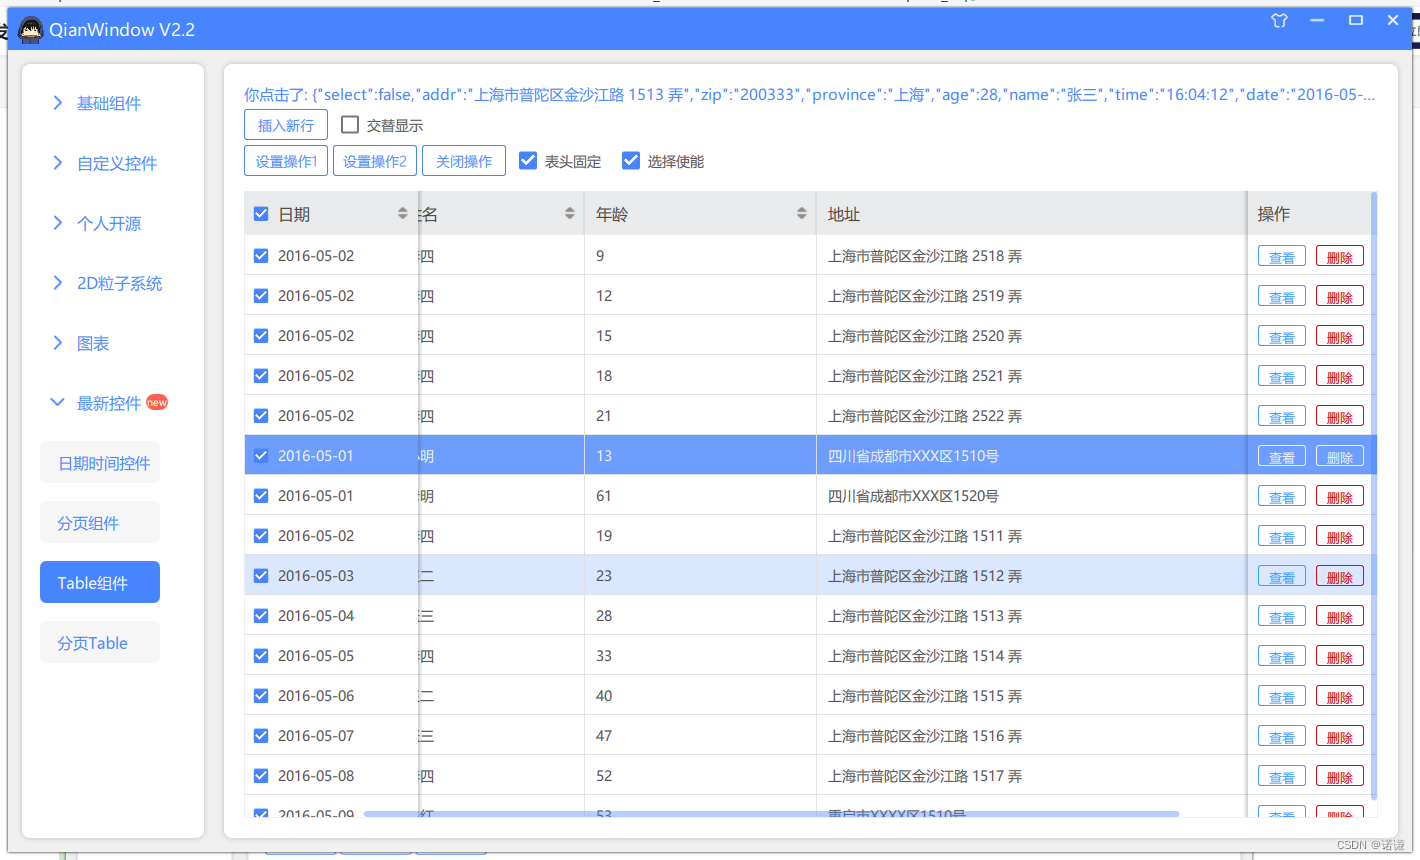Uncheck the row for 四川省成都市XXX区1510号
The height and width of the screenshot is (860, 1420).
point(261,455)
